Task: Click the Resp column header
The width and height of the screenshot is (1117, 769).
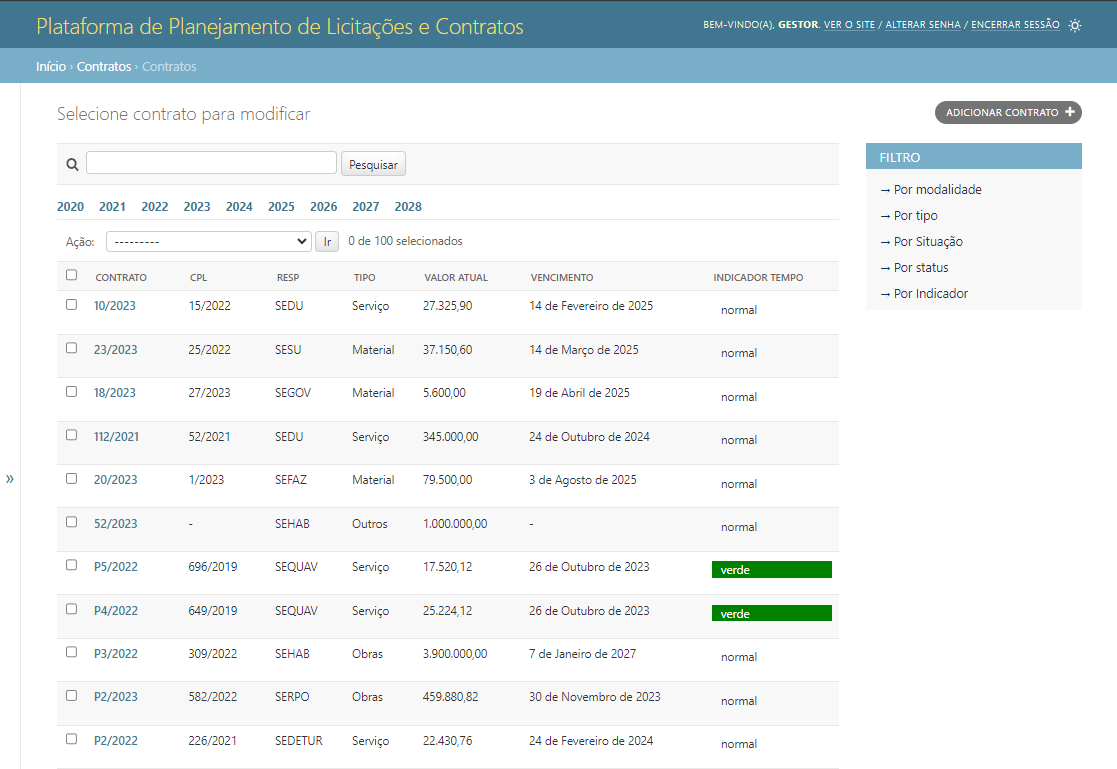Action: (288, 277)
